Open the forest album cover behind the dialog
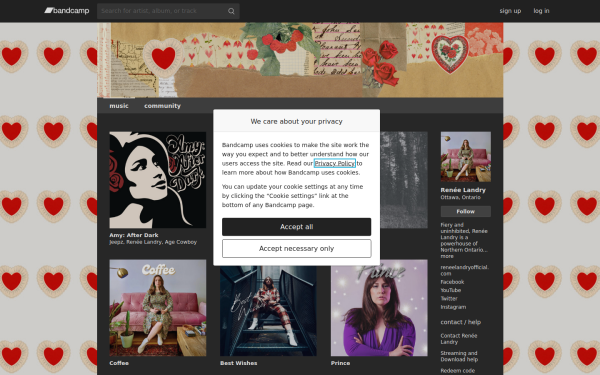600x375 pixels. coord(404,180)
